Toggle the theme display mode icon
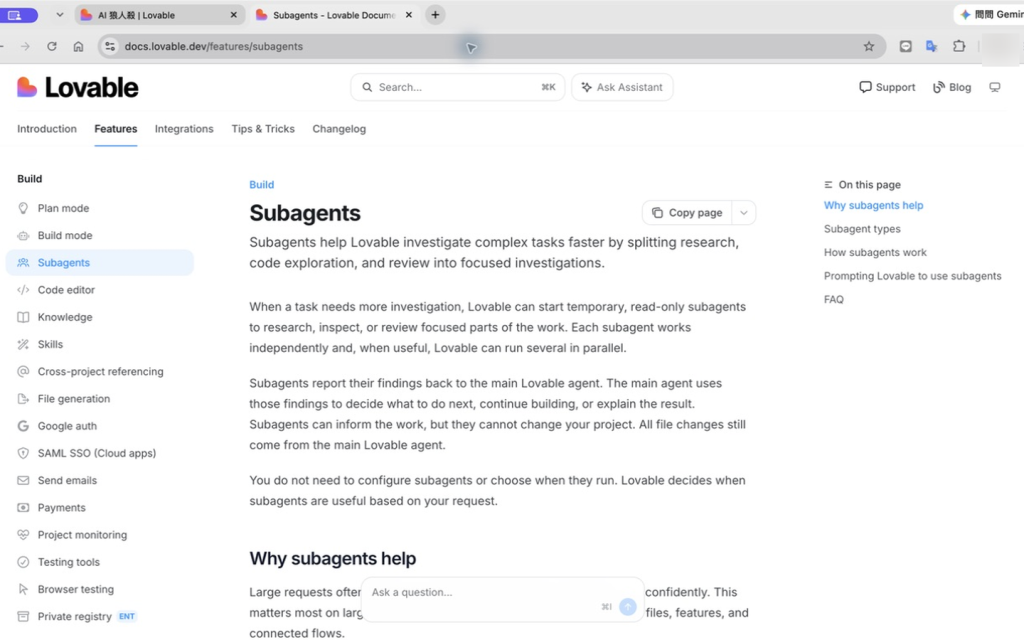 (995, 88)
